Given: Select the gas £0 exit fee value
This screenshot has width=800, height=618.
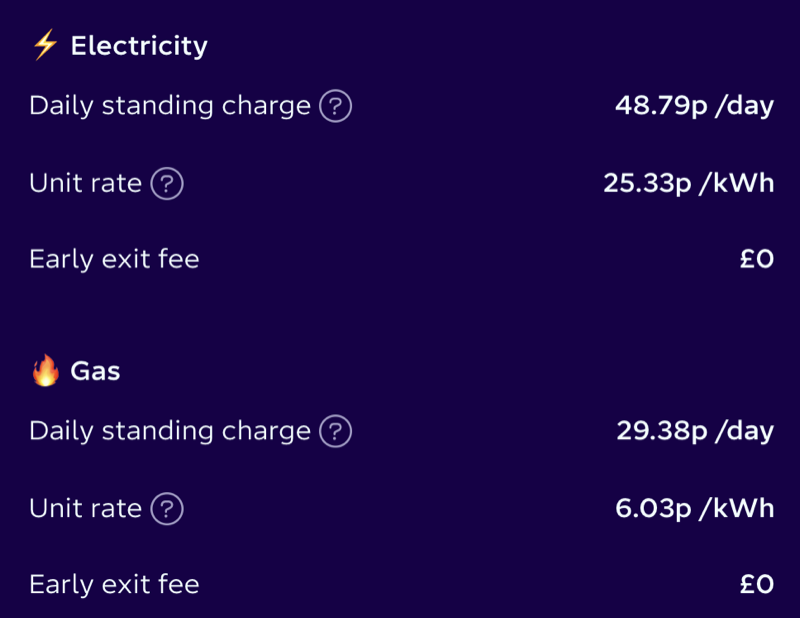Looking at the screenshot, I should coord(757,585).
